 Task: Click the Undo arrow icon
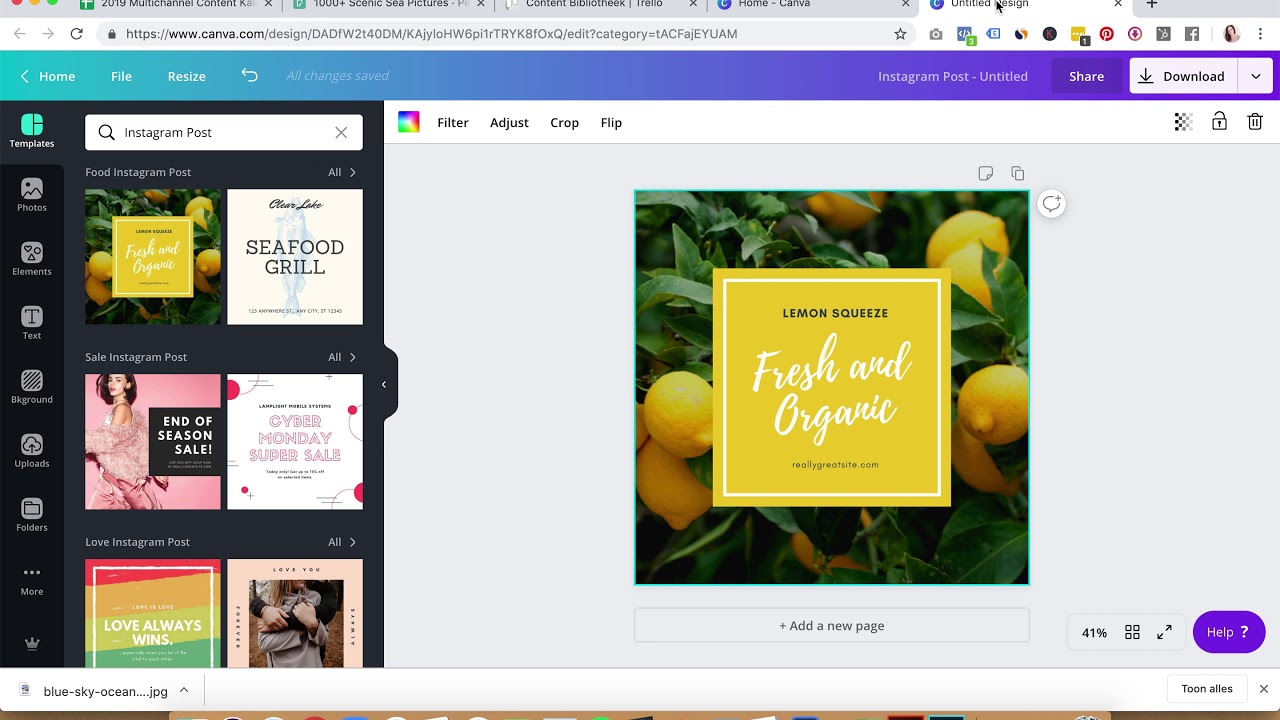coord(249,76)
